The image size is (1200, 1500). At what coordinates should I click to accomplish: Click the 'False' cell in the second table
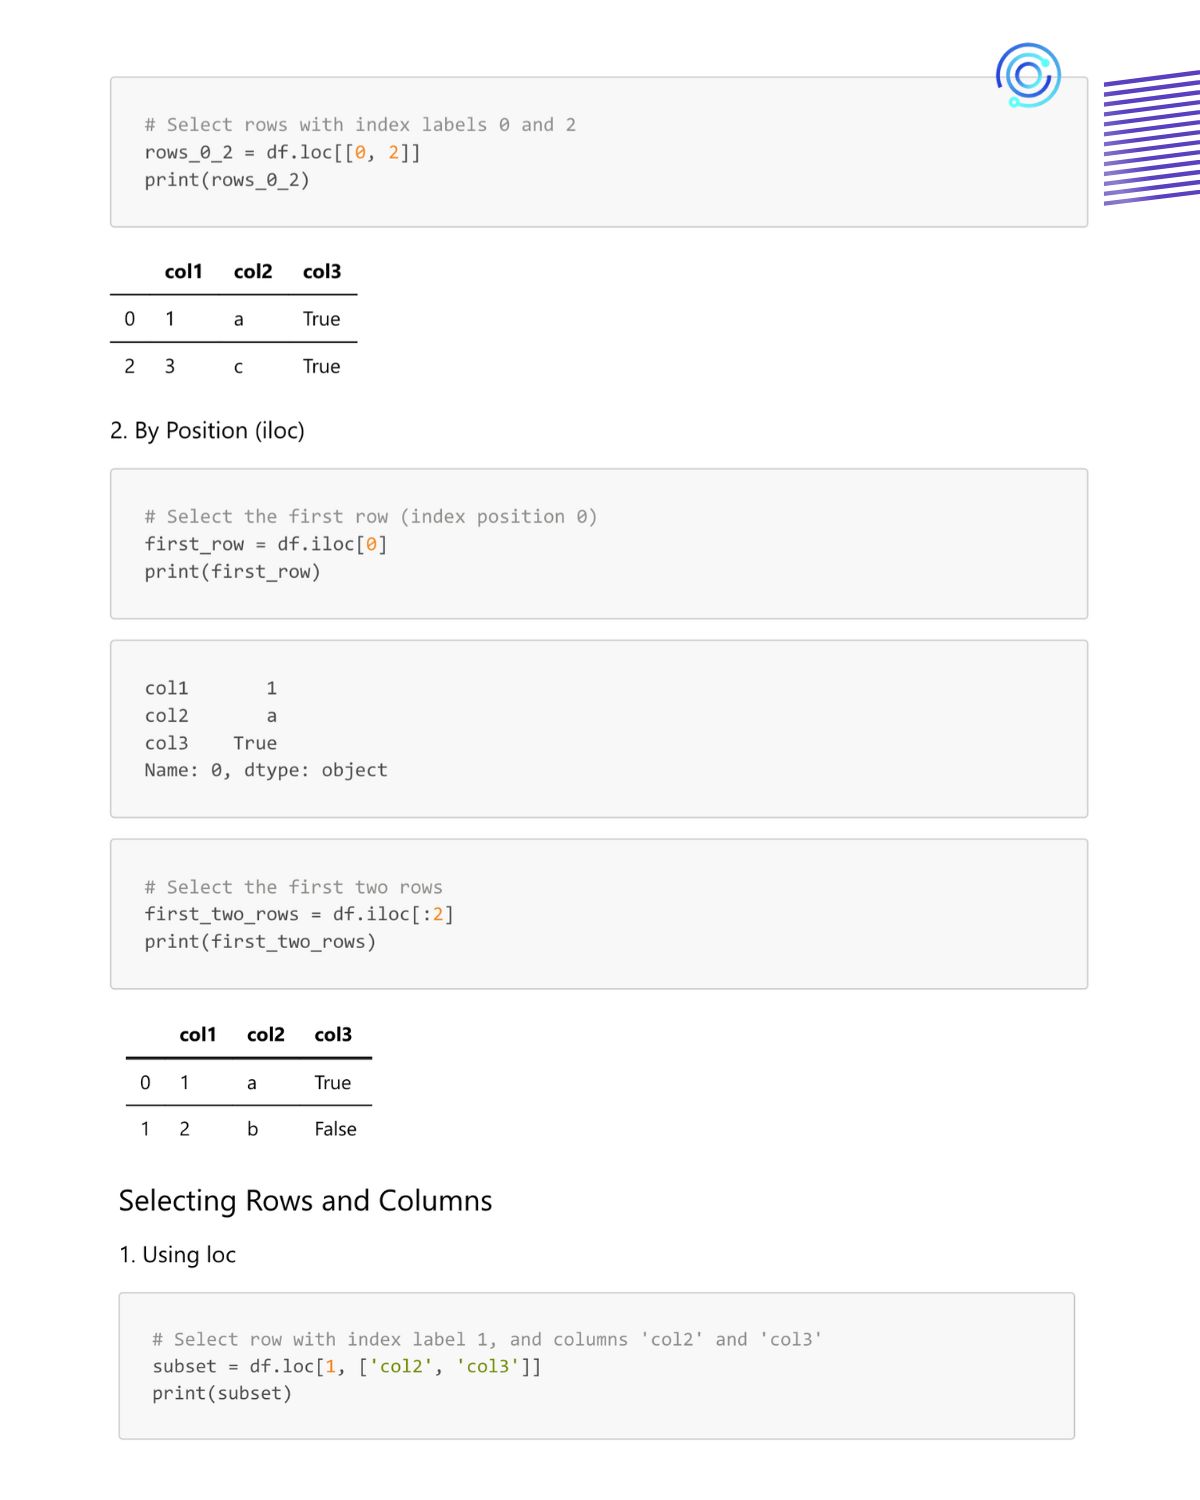tap(335, 1129)
